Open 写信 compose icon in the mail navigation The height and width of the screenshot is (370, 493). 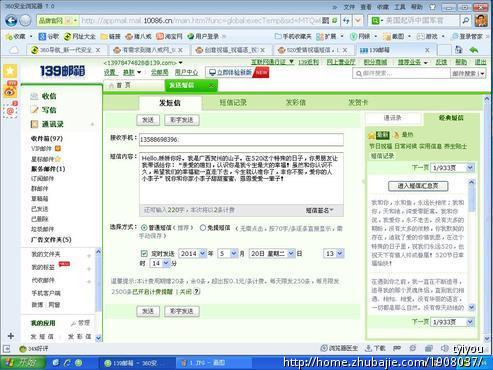pyautogui.click(x=34, y=110)
